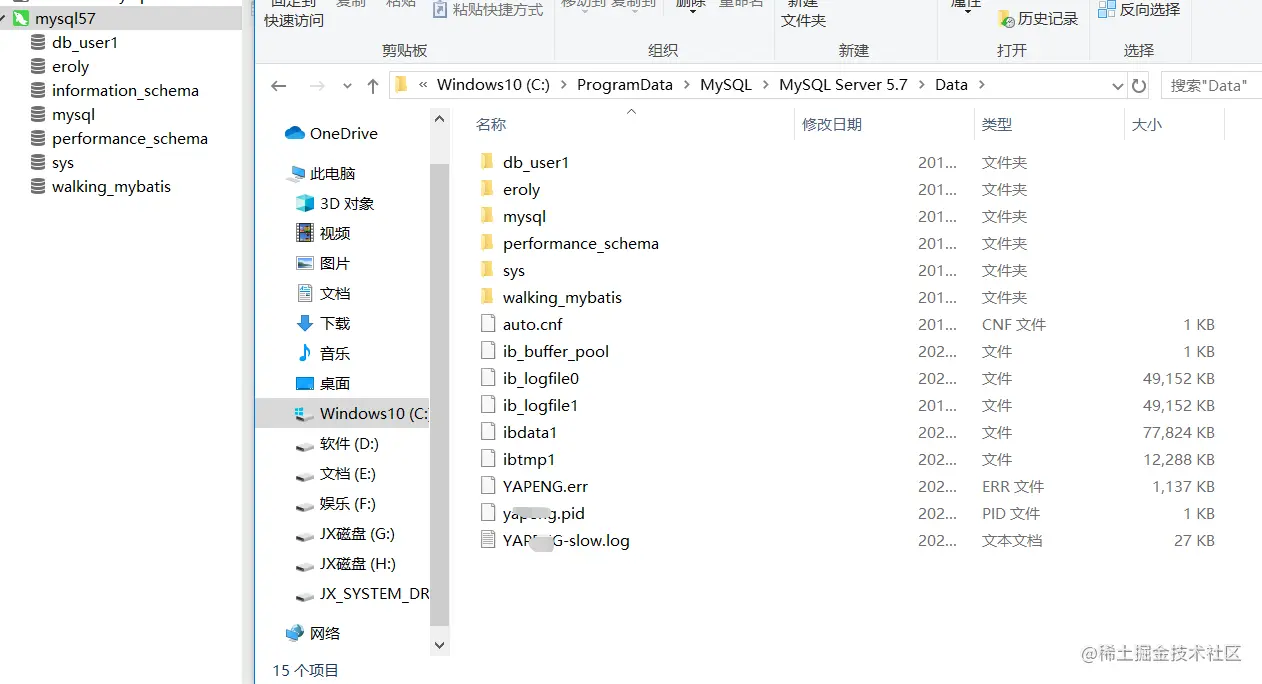The image size is (1262, 684).
Task: Click the mysql database icon in Navicat
Action: [x=38, y=115]
